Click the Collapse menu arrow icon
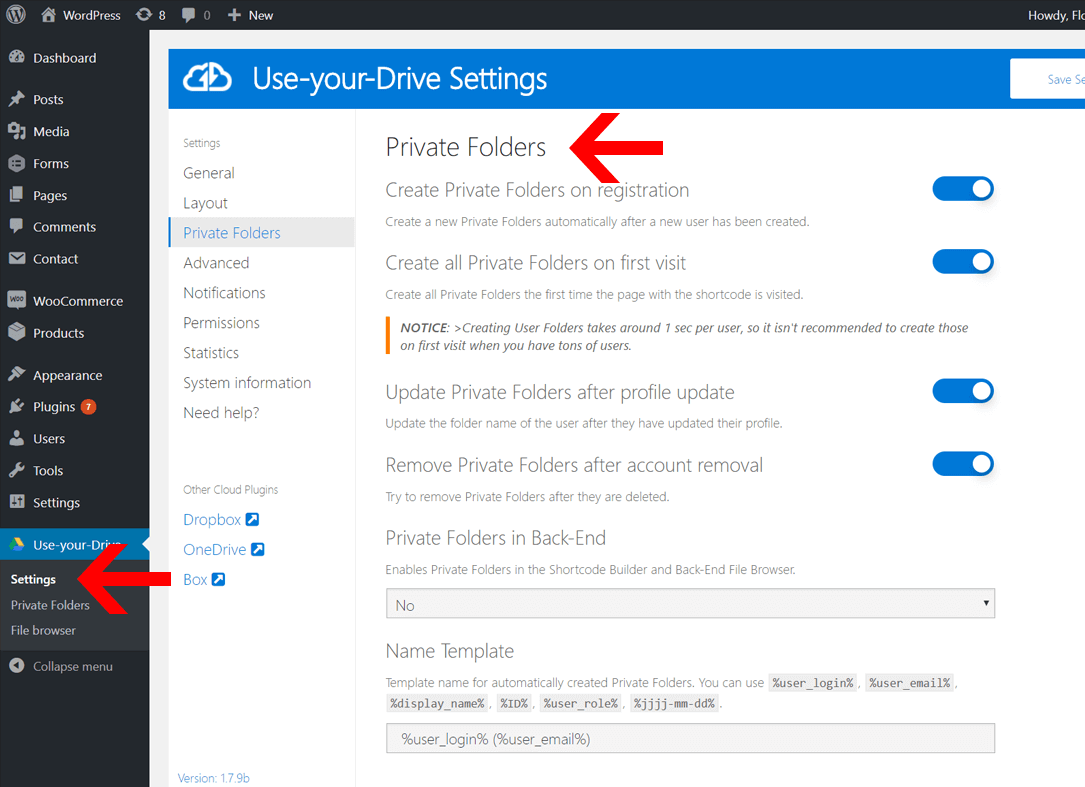The height and width of the screenshot is (787, 1085). (17, 666)
